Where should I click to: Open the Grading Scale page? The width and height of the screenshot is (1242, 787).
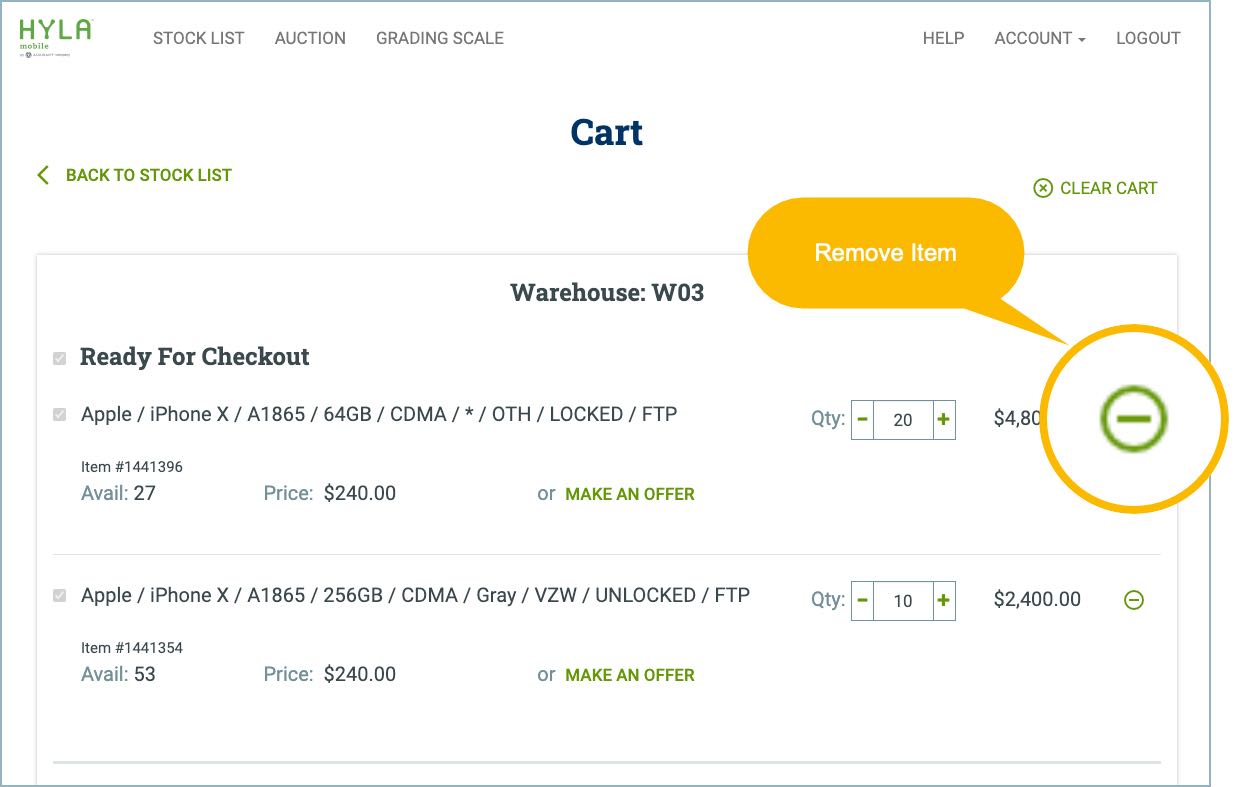pos(440,38)
